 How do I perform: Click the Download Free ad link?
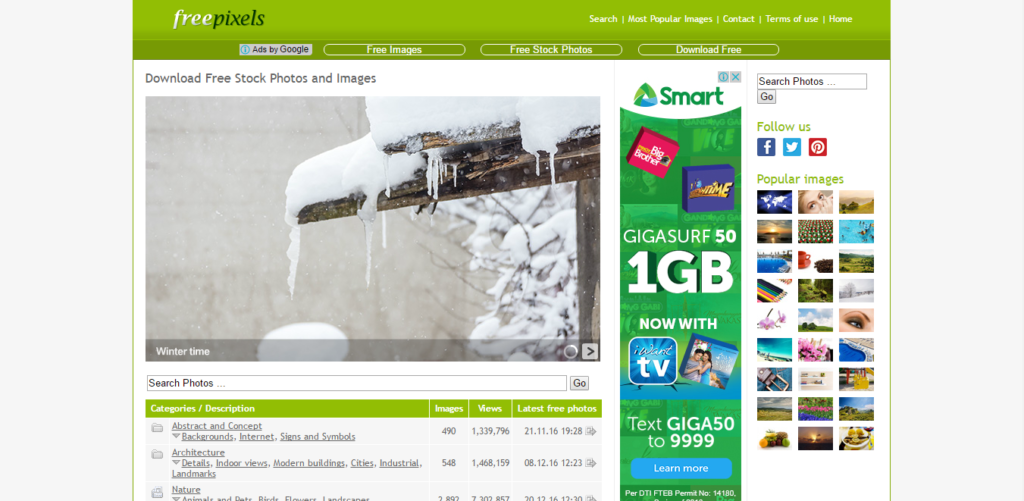[x=709, y=50]
